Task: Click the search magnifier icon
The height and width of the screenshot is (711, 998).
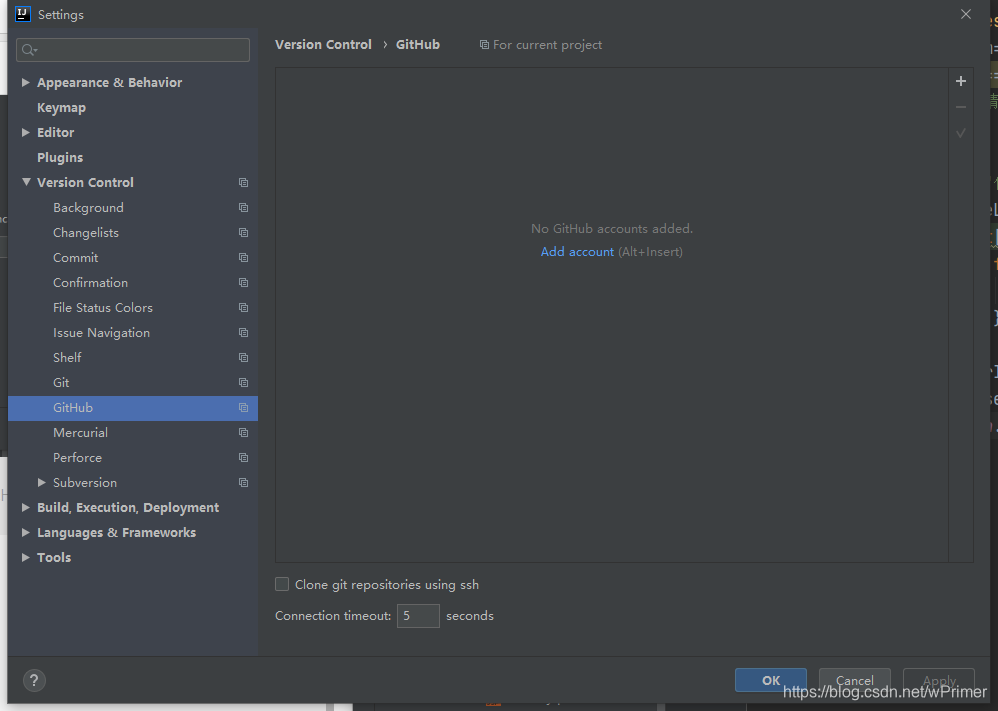Action: pyautogui.click(x=29, y=50)
